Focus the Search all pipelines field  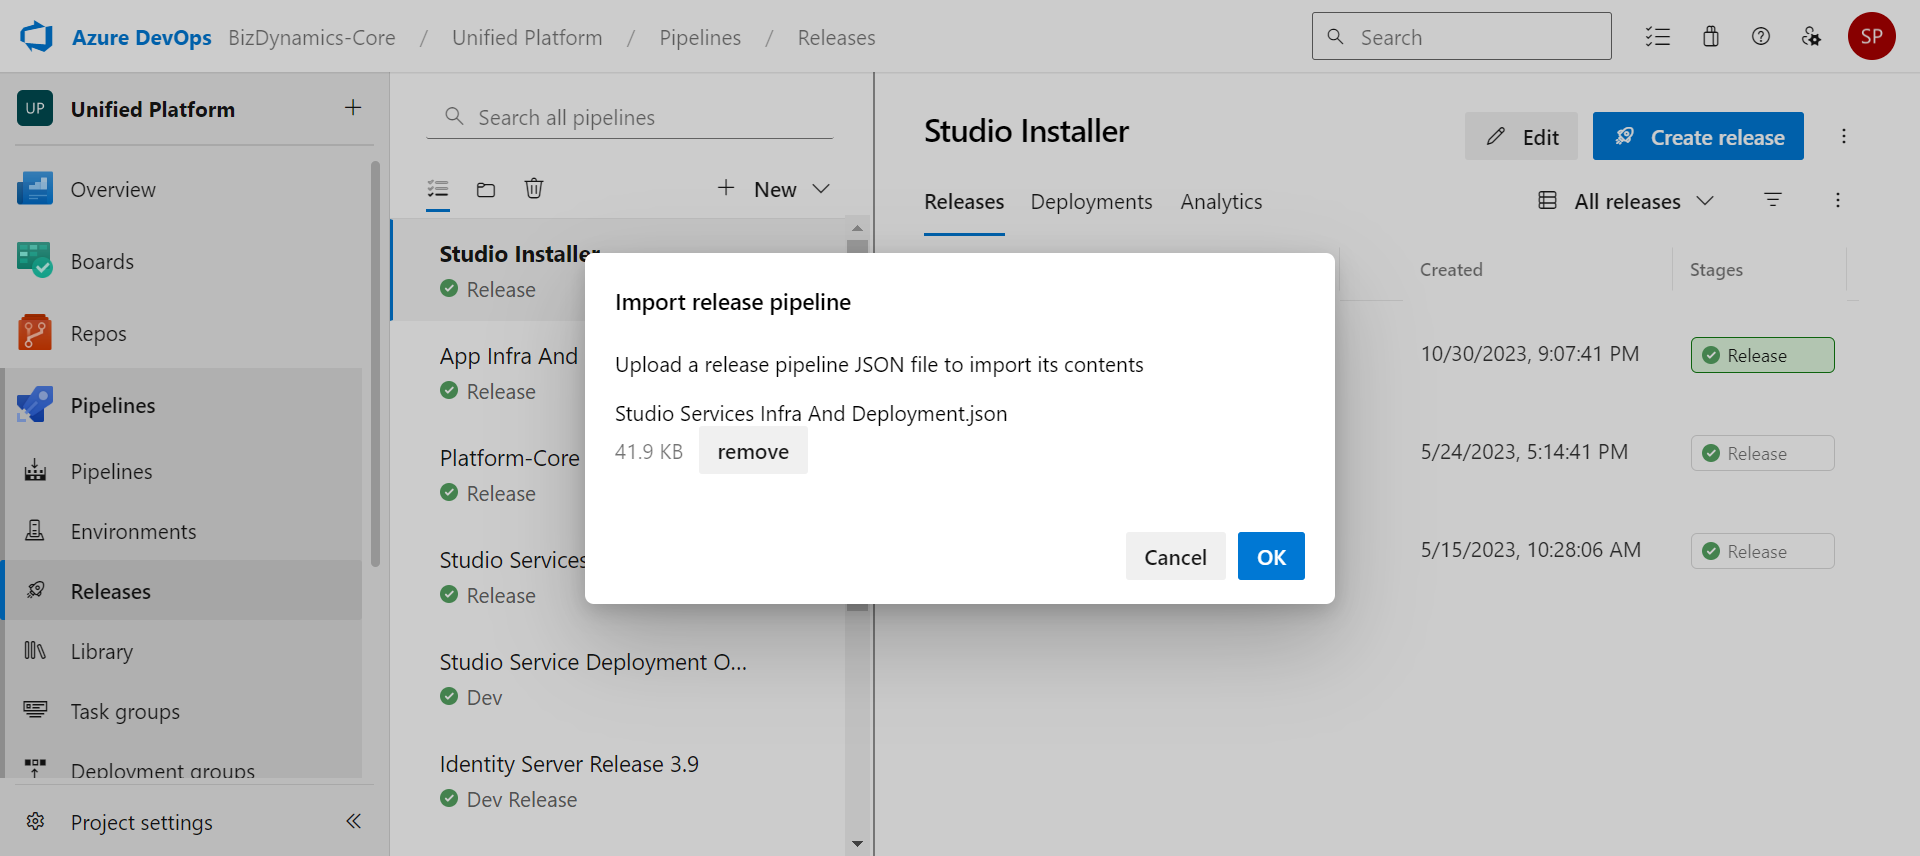pos(630,117)
